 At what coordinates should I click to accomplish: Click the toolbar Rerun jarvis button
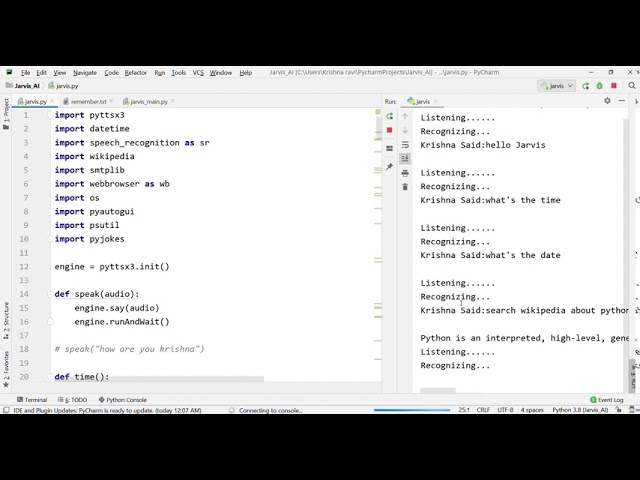(x=585, y=86)
